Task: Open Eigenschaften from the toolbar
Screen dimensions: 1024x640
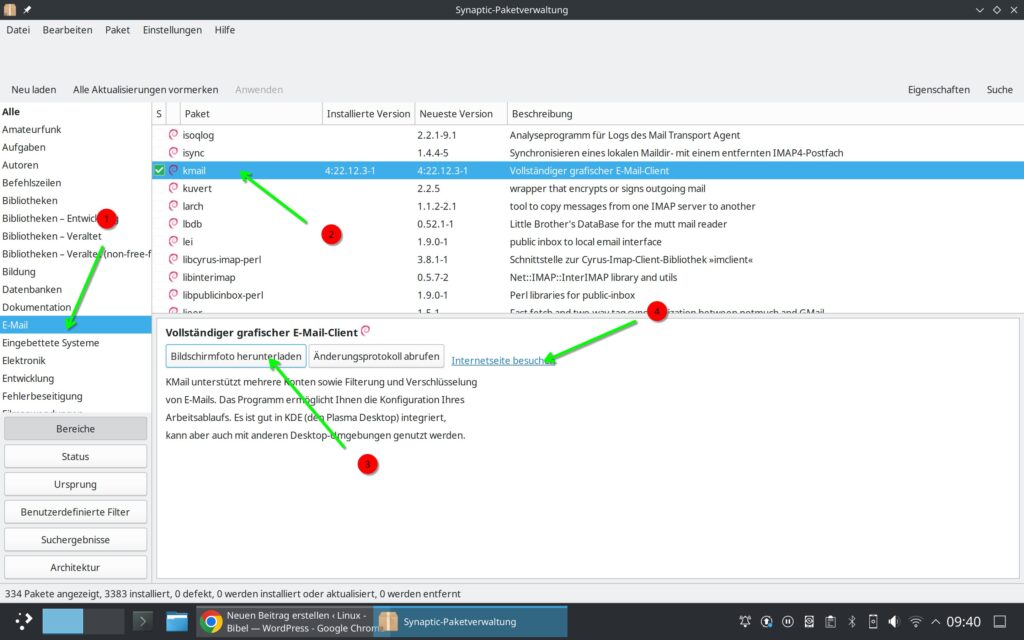Action: [x=938, y=89]
